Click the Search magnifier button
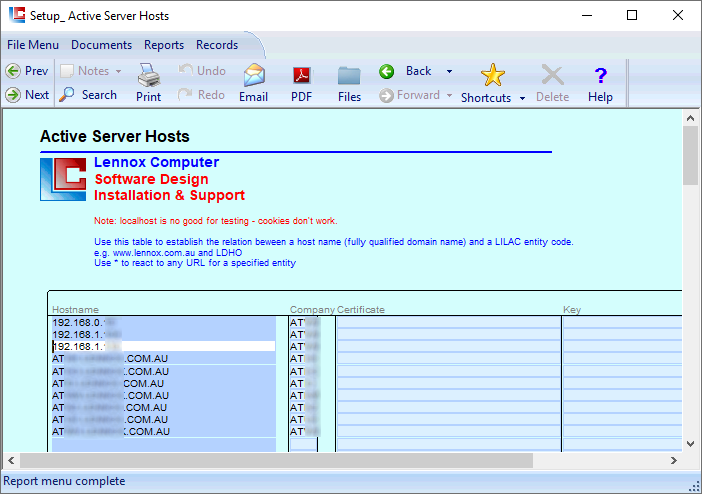Viewport: 702px width, 494px height. [88, 95]
